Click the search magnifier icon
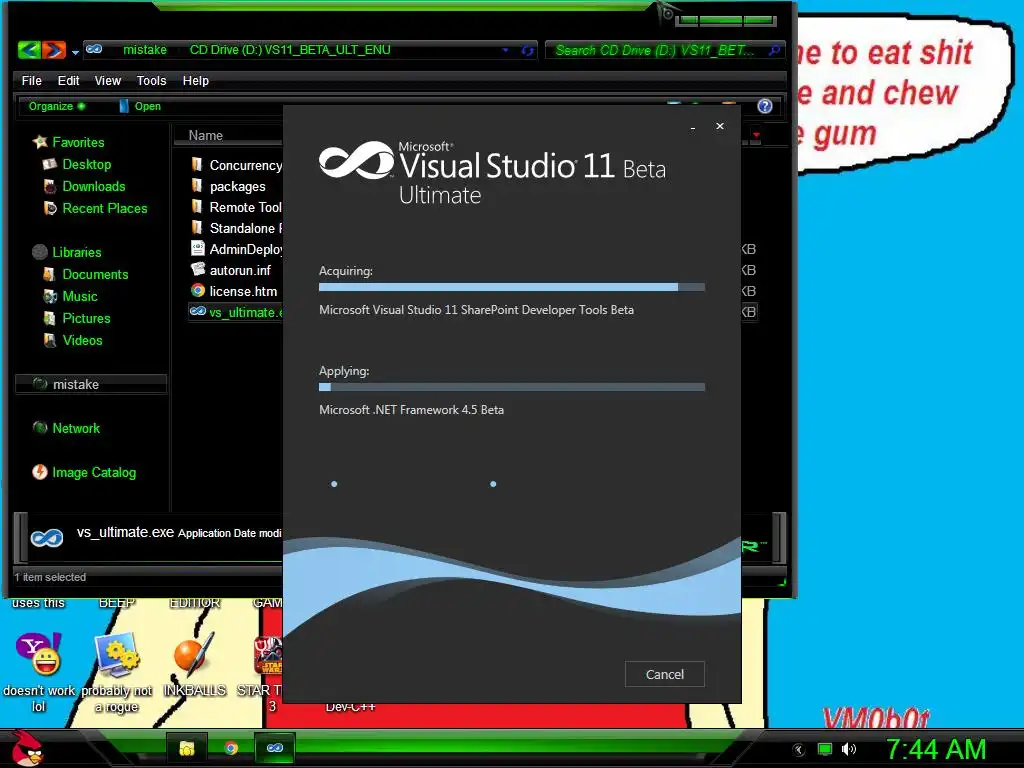This screenshot has height=768, width=1024. 774,50
